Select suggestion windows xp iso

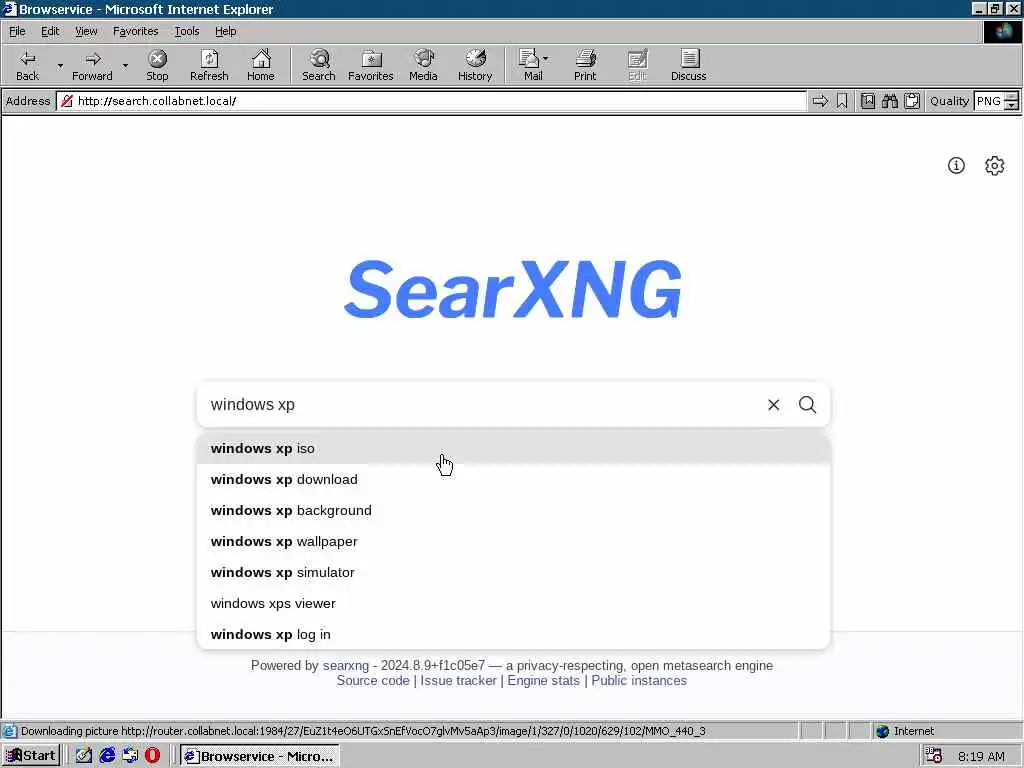pos(513,449)
